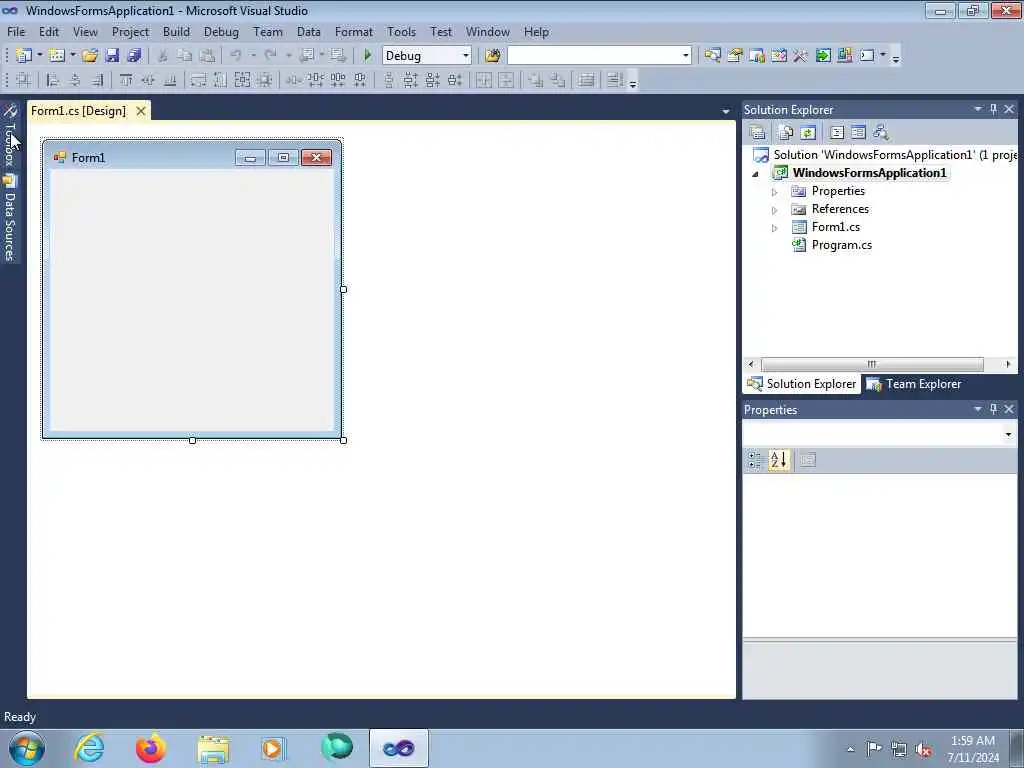
Task: Switch to the Solution Explorer bottom tab
Action: point(802,384)
